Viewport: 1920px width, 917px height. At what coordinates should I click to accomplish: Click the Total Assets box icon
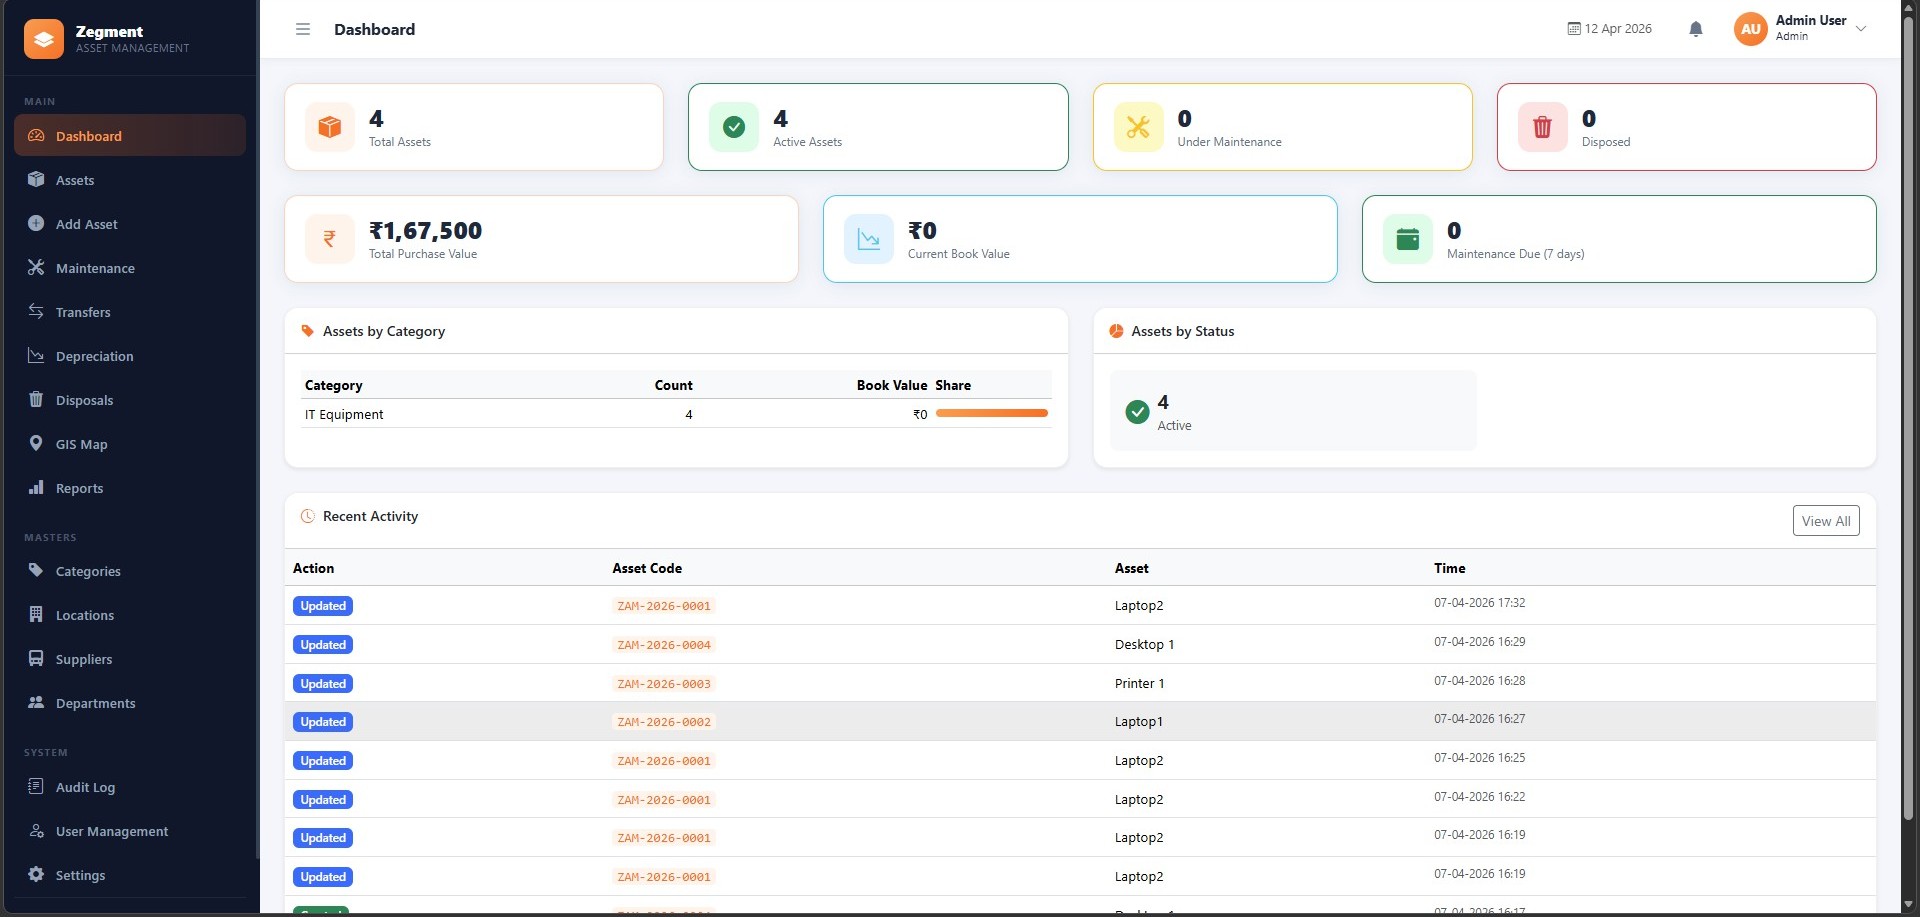click(x=330, y=127)
